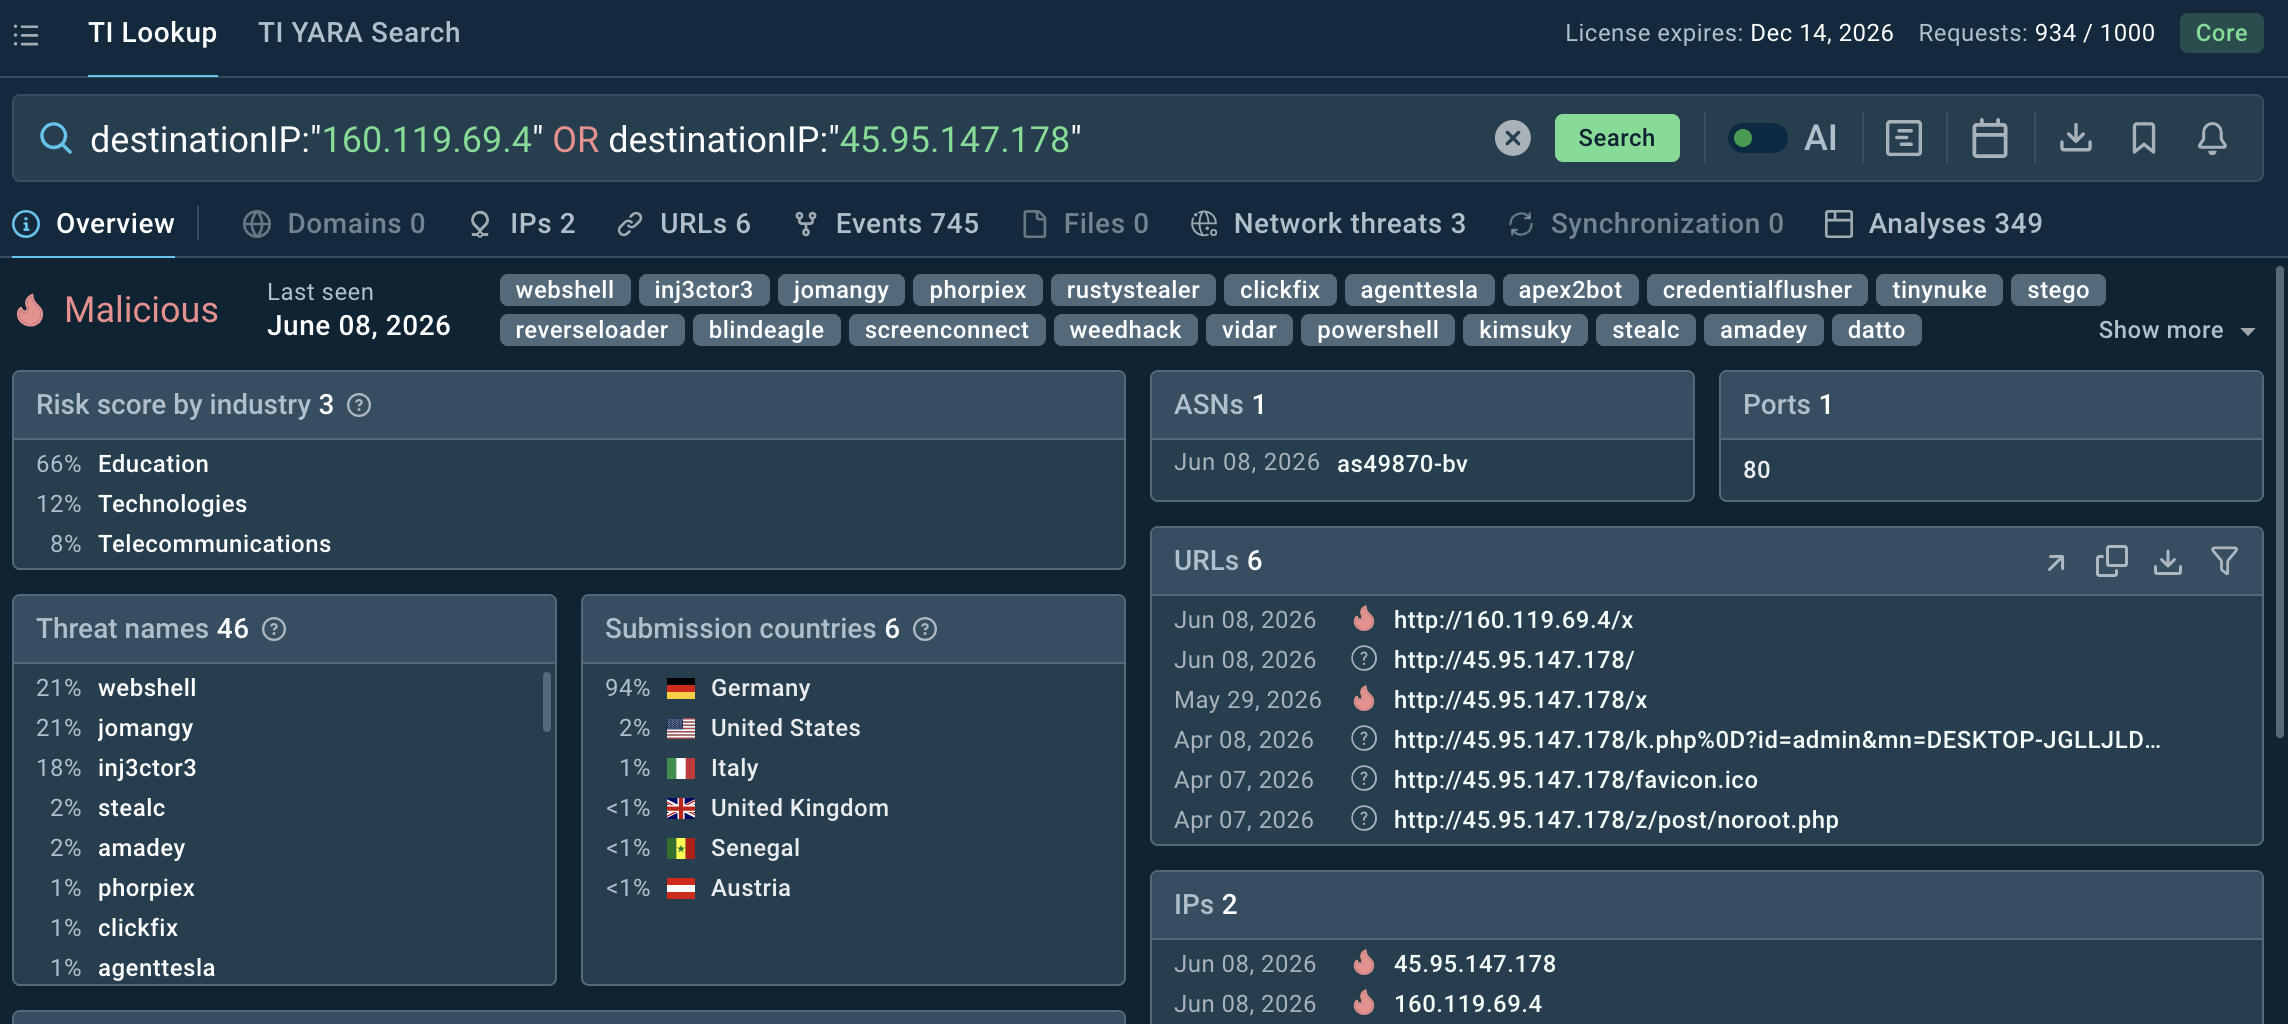
Task: Click the main page vertical scrollbar
Action: coord(2280,502)
